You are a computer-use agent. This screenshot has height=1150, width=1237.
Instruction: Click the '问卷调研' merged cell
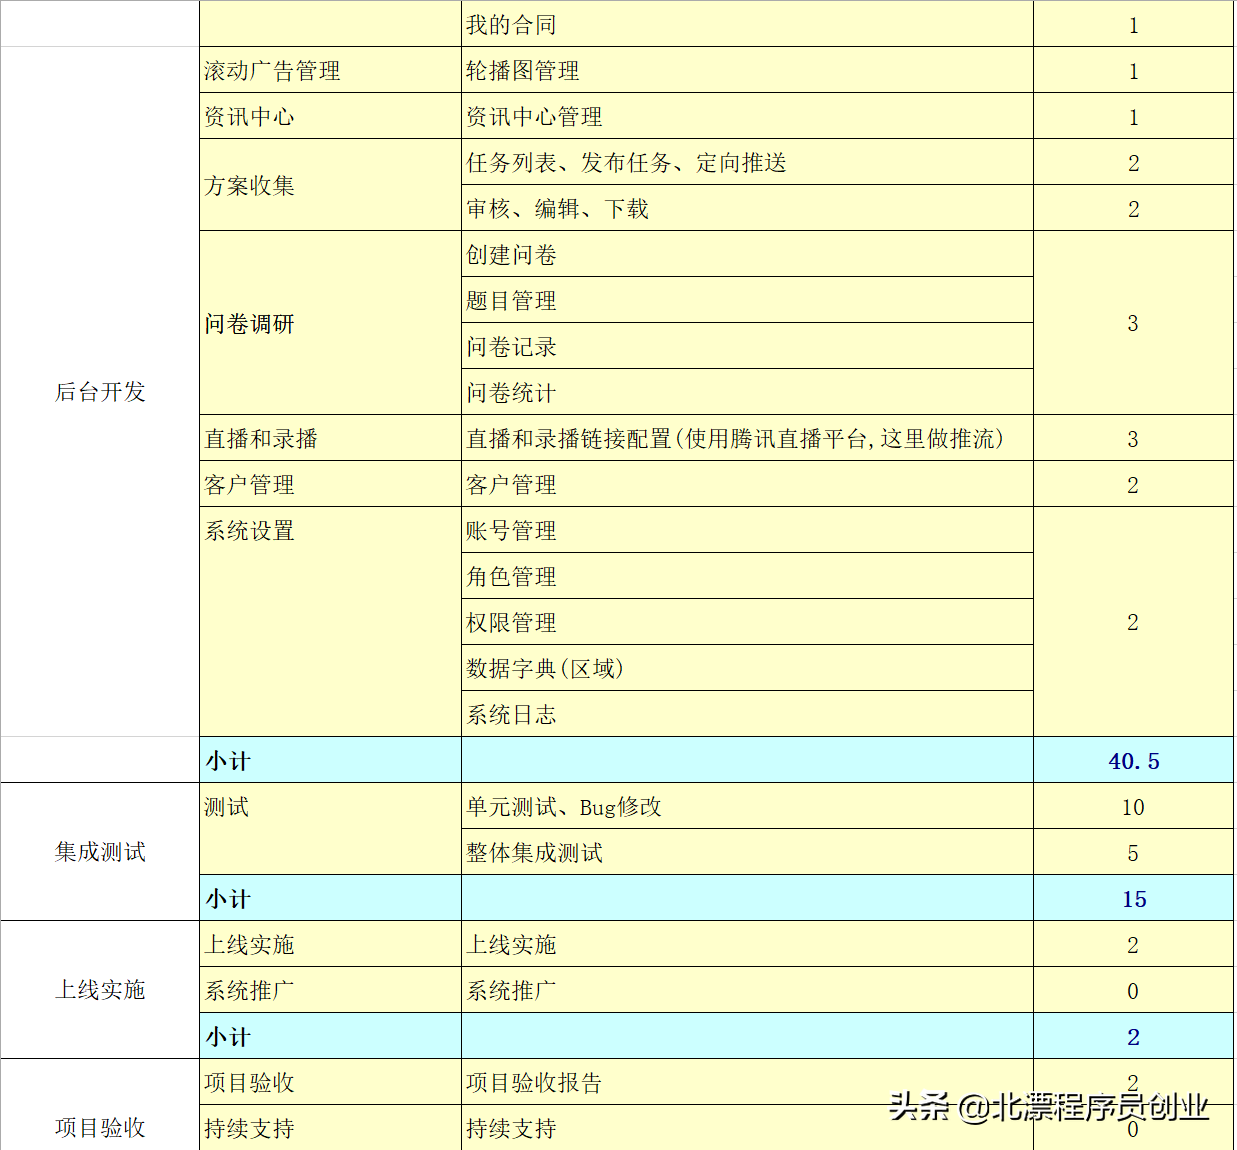pyautogui.click(x=330, y=323)
